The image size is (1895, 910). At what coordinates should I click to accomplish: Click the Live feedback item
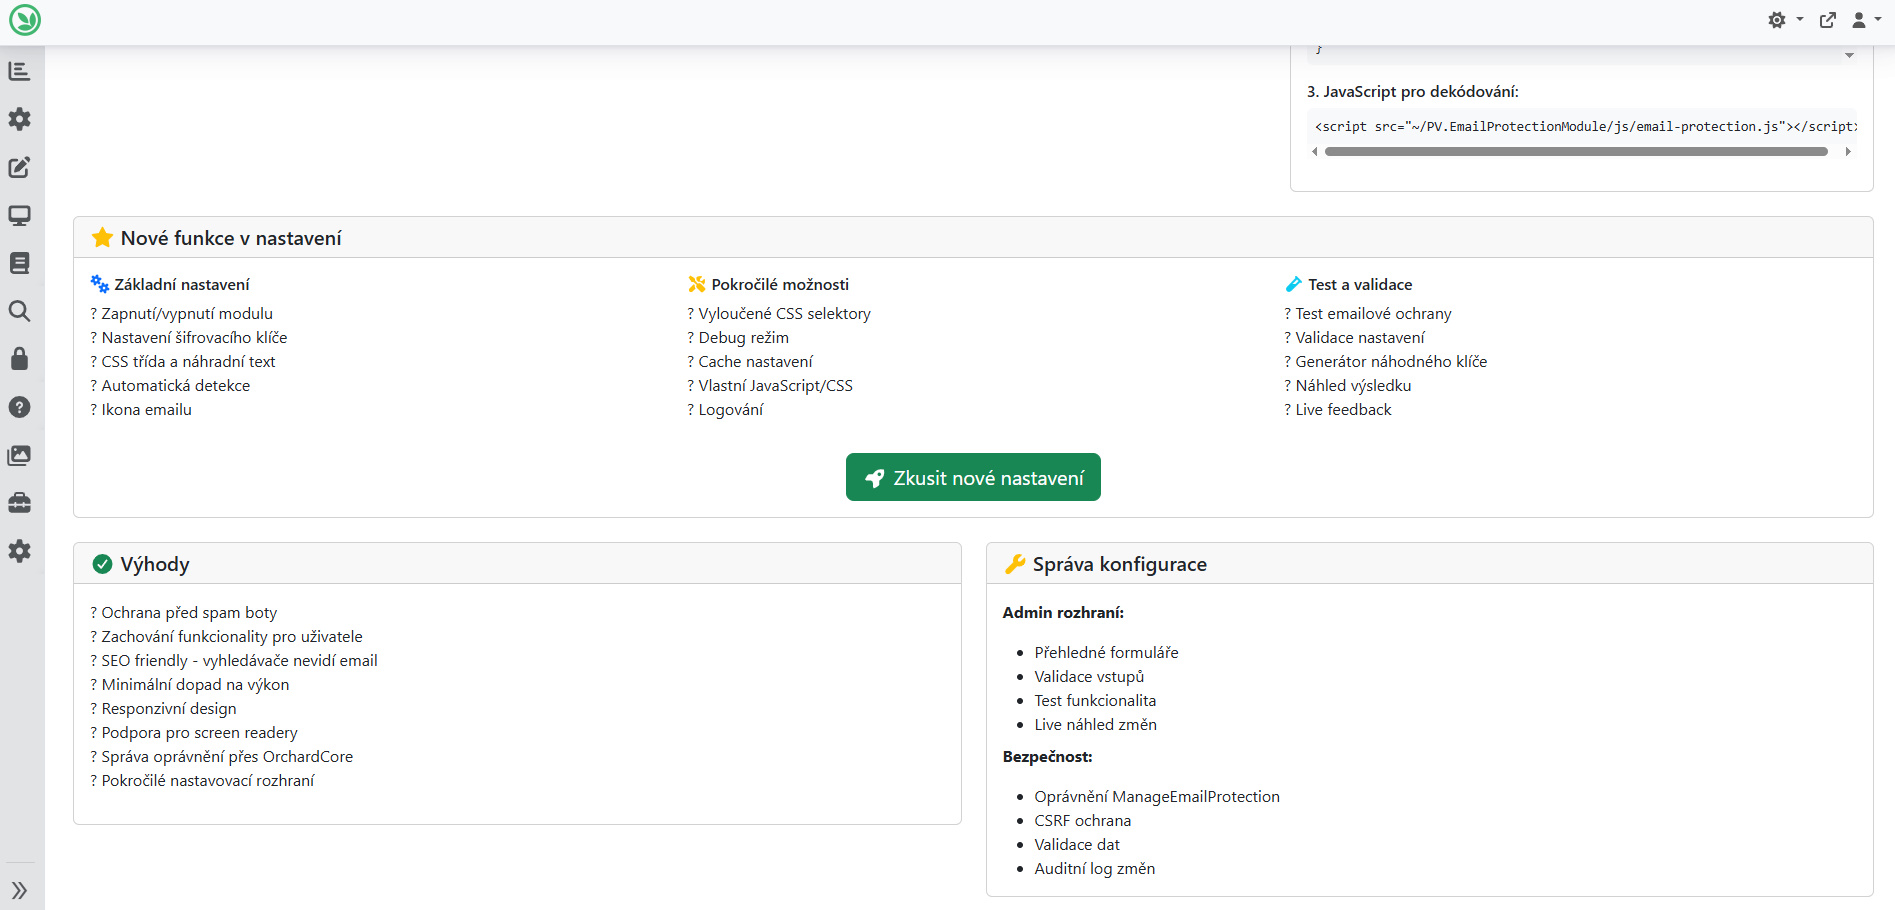click(x=1338, y=410)
